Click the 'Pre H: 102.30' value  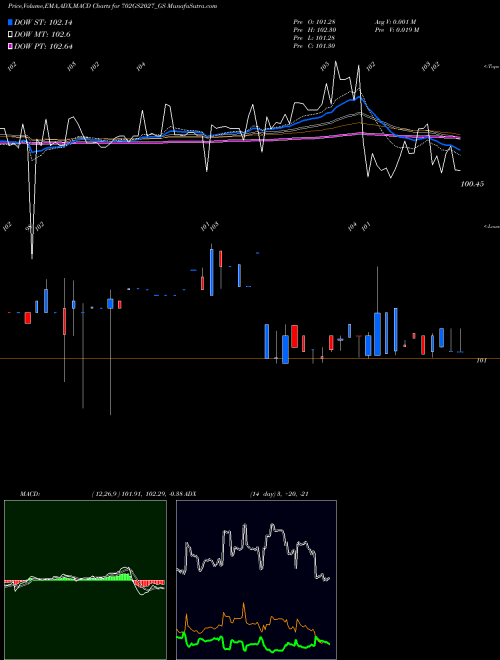click(314, 30)
